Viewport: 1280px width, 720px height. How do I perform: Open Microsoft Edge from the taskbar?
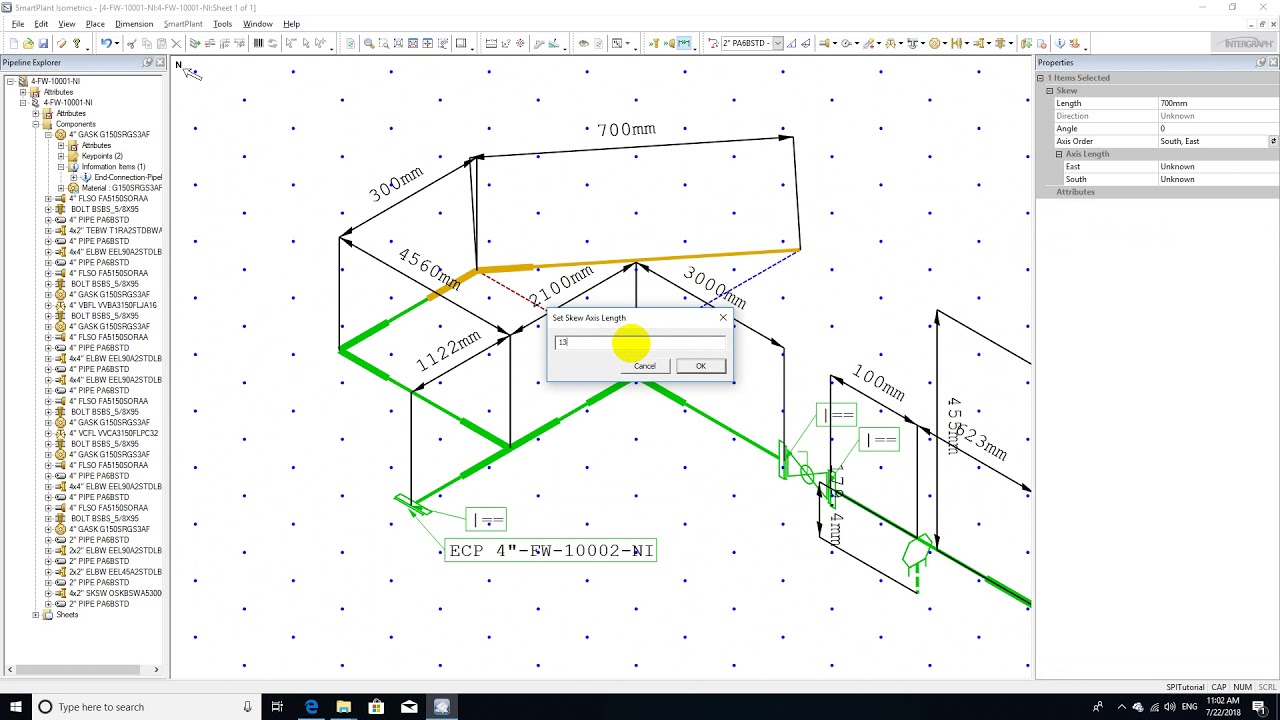point(312,707)
